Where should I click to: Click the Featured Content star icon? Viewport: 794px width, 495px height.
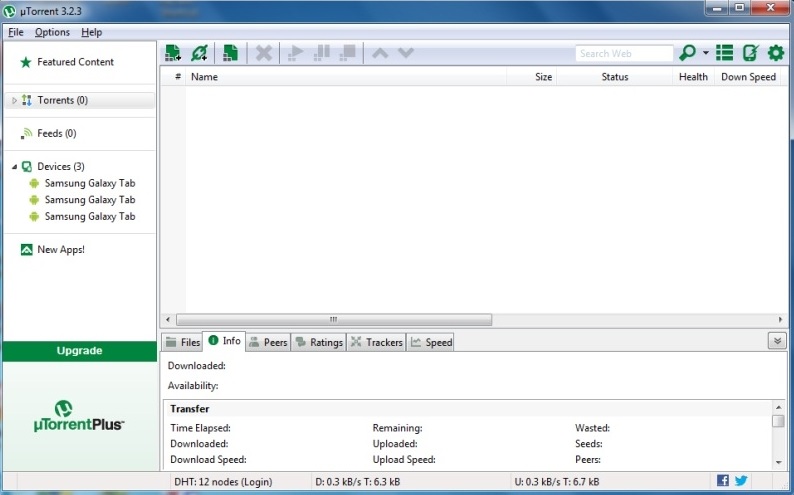point(25,62)
